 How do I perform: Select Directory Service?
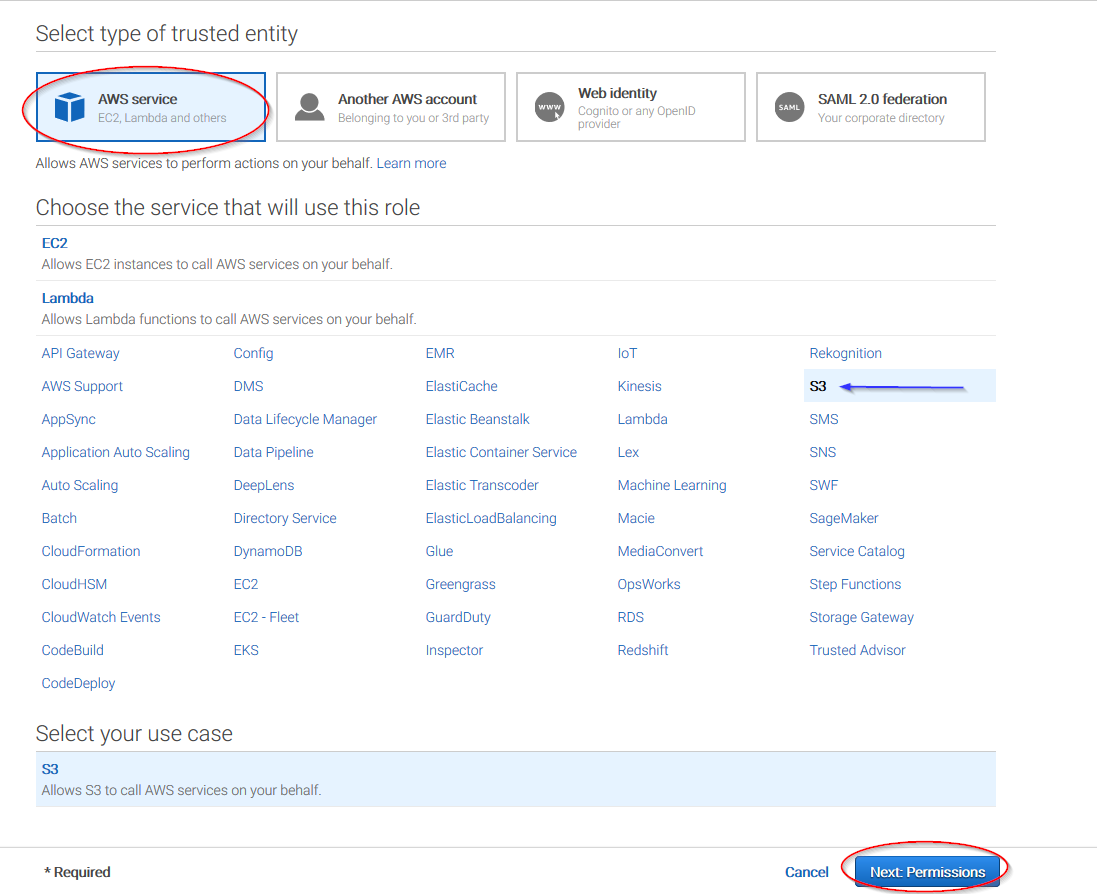[x=285, y=518]
